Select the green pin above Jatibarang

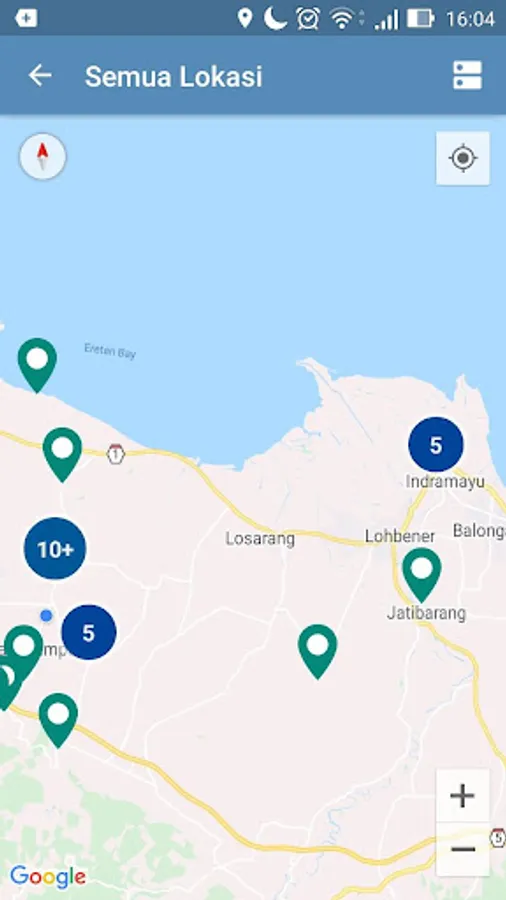422,575
